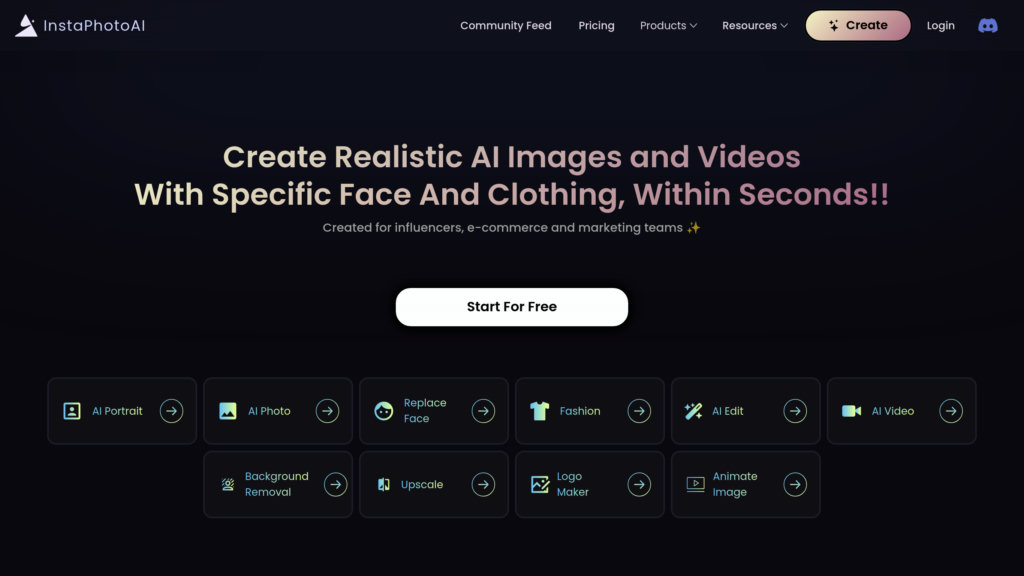Go to the Pricing page
The height and width of the screenshot is (576, 1024).
[596, 26]
